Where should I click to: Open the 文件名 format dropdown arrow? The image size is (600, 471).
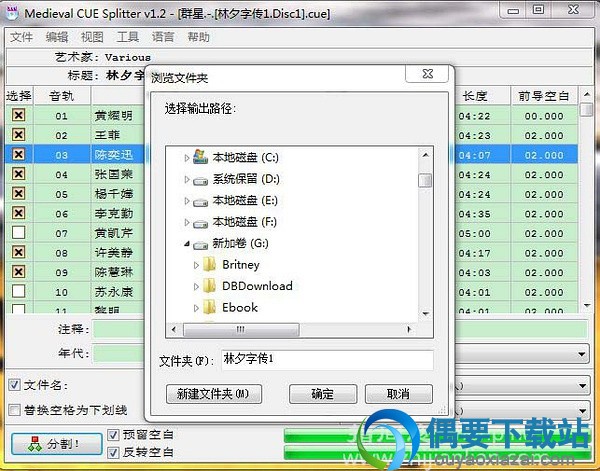(582, 386)
